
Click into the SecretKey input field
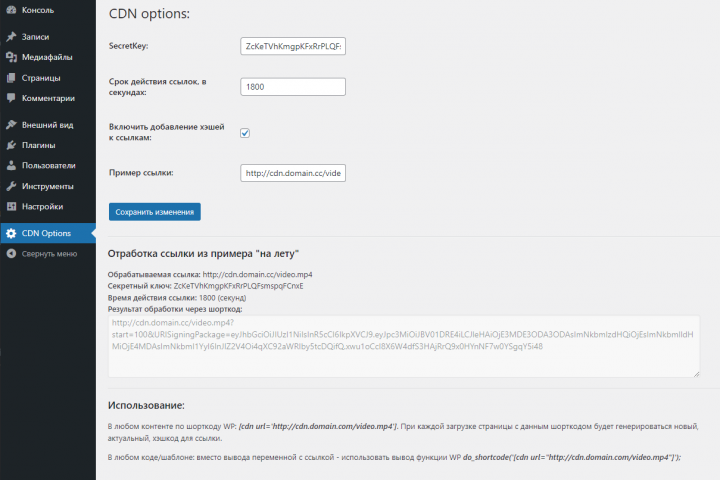pyautogui.click(x=293, y=47)
